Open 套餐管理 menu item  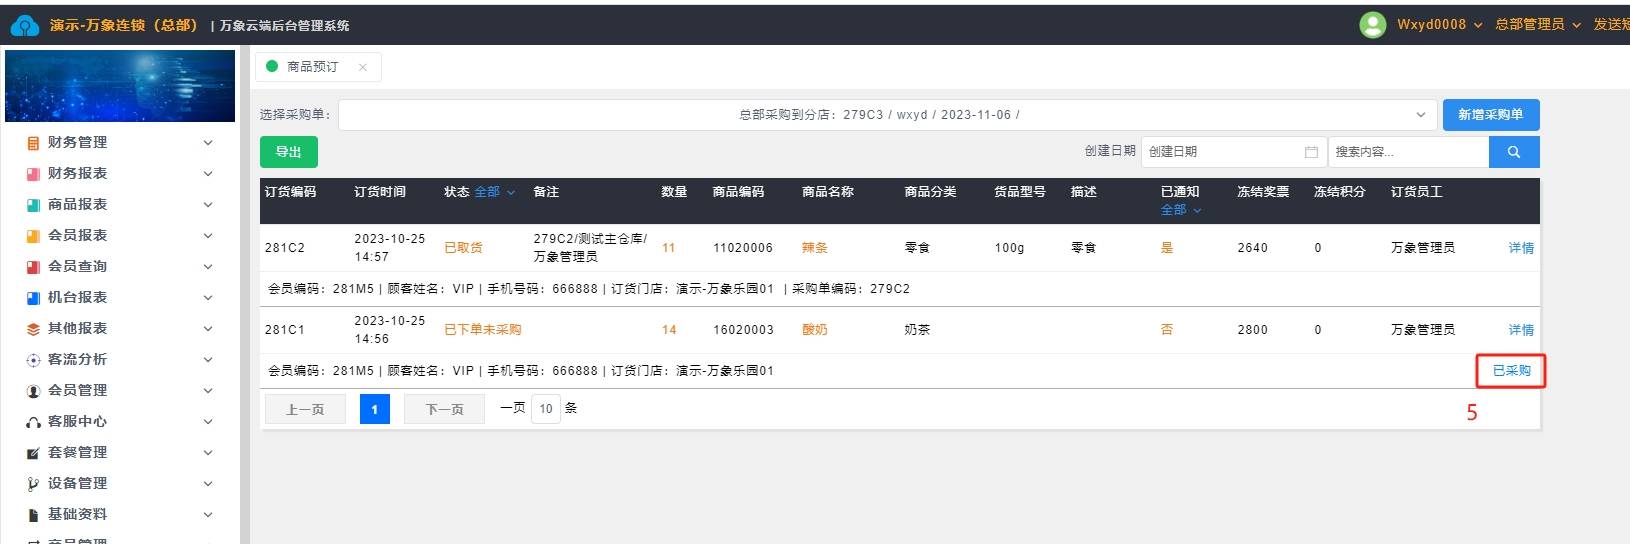click(120, 453)
